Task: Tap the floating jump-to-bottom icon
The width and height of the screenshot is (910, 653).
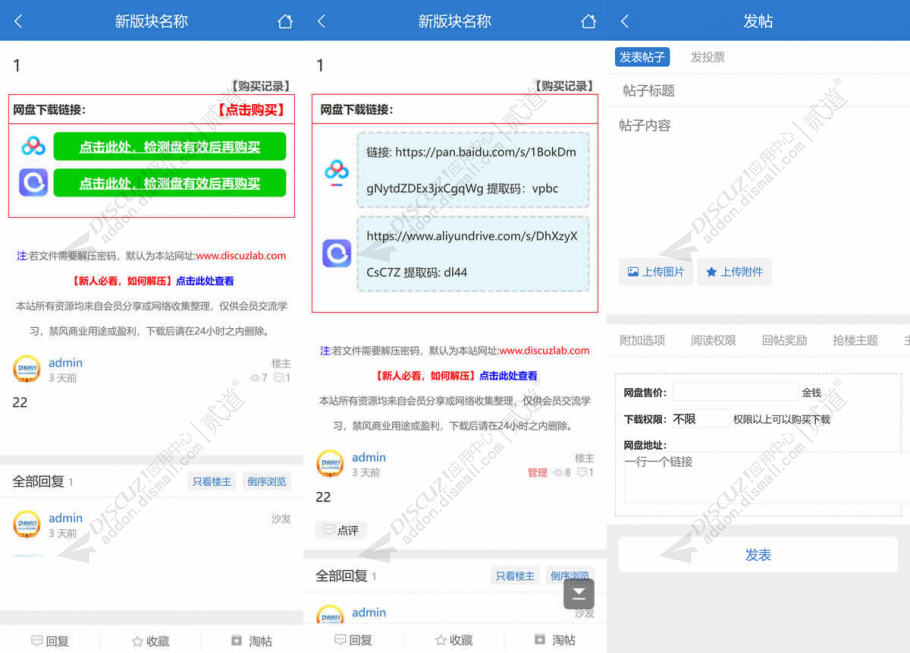Action: (578, 594)
